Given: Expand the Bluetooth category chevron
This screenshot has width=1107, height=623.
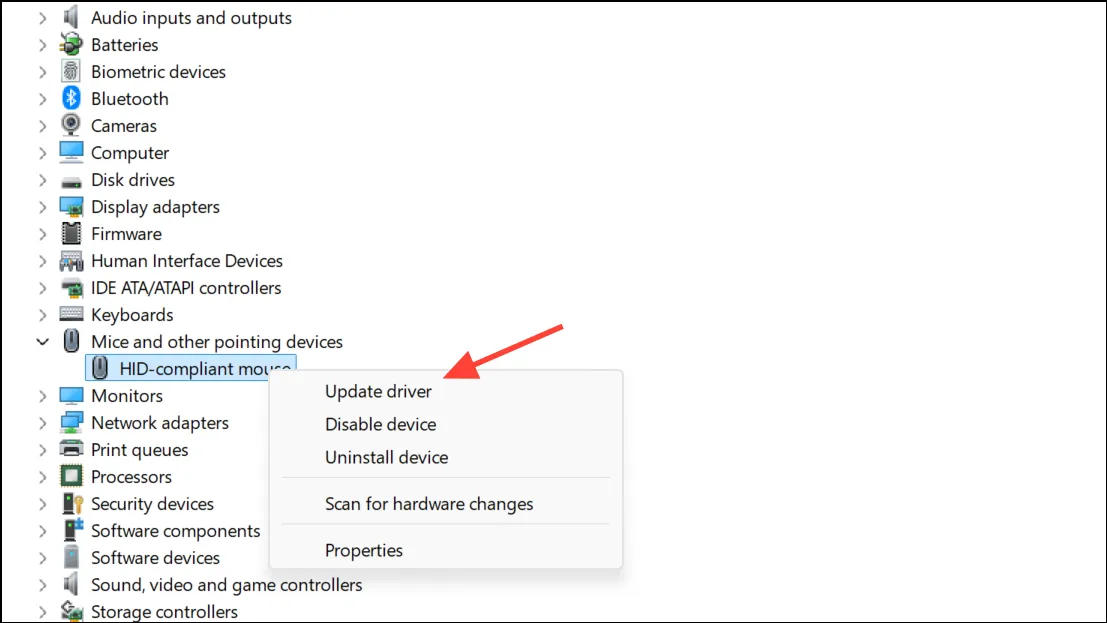Looking at the screenshot, I should [x=42, y=99].
